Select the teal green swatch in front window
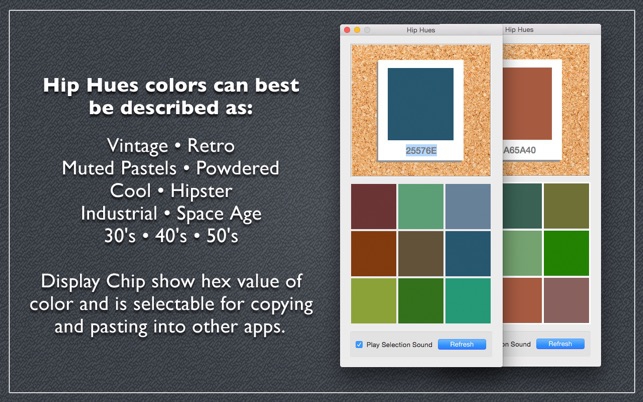Screen dimensions: 643x402 coord(468,301)
